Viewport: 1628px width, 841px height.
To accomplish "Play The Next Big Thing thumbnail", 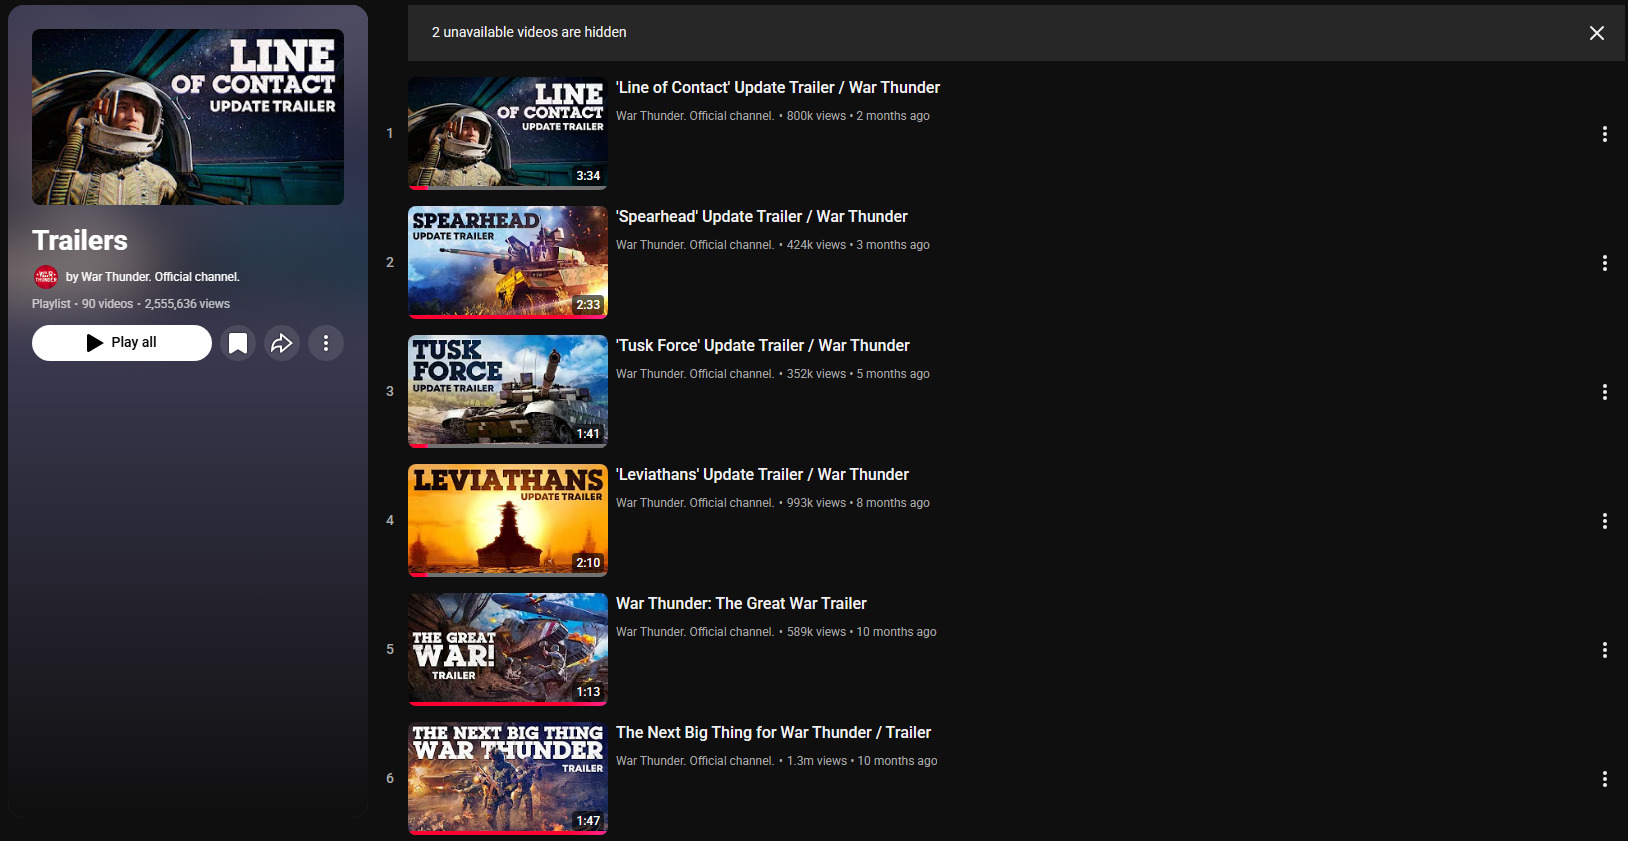I will [x=507, y=778].
